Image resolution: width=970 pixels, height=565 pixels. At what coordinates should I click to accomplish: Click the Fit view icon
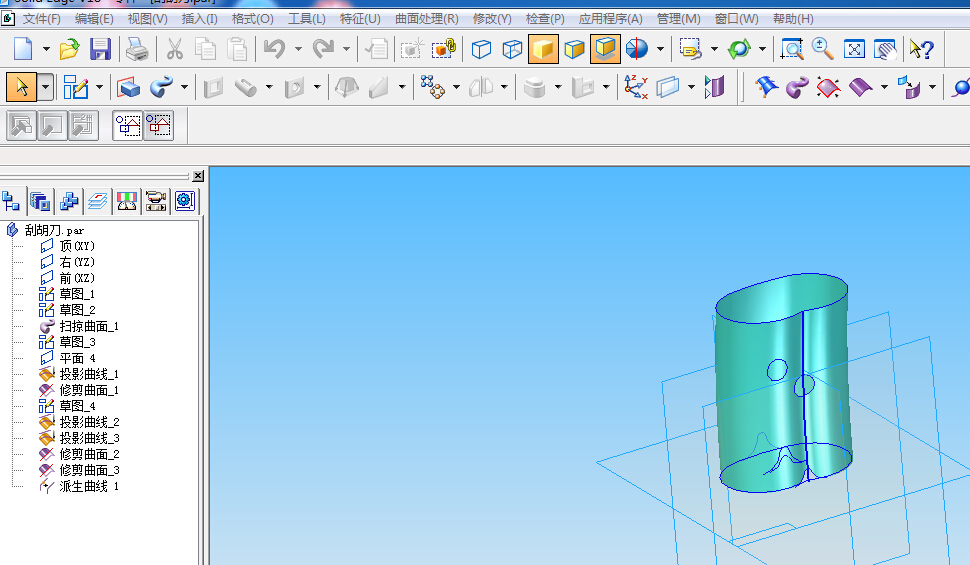point(854,49)
